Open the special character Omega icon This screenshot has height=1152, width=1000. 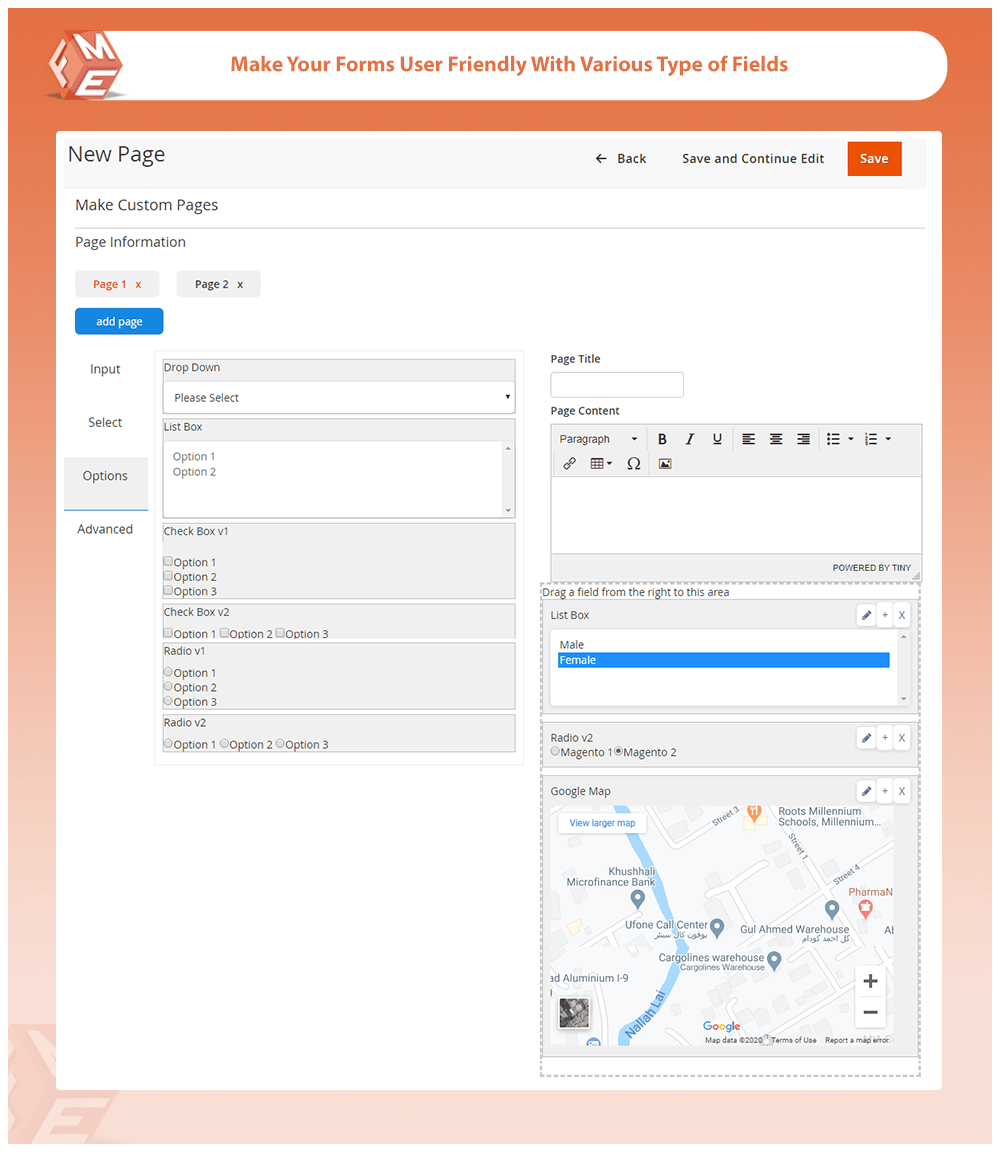point(633,464)
